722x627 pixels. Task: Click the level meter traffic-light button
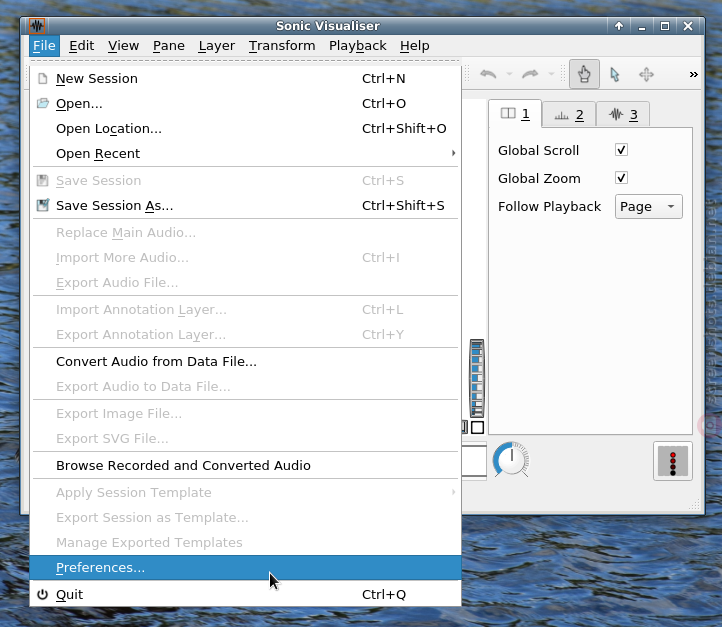click(x=672, y=461)
